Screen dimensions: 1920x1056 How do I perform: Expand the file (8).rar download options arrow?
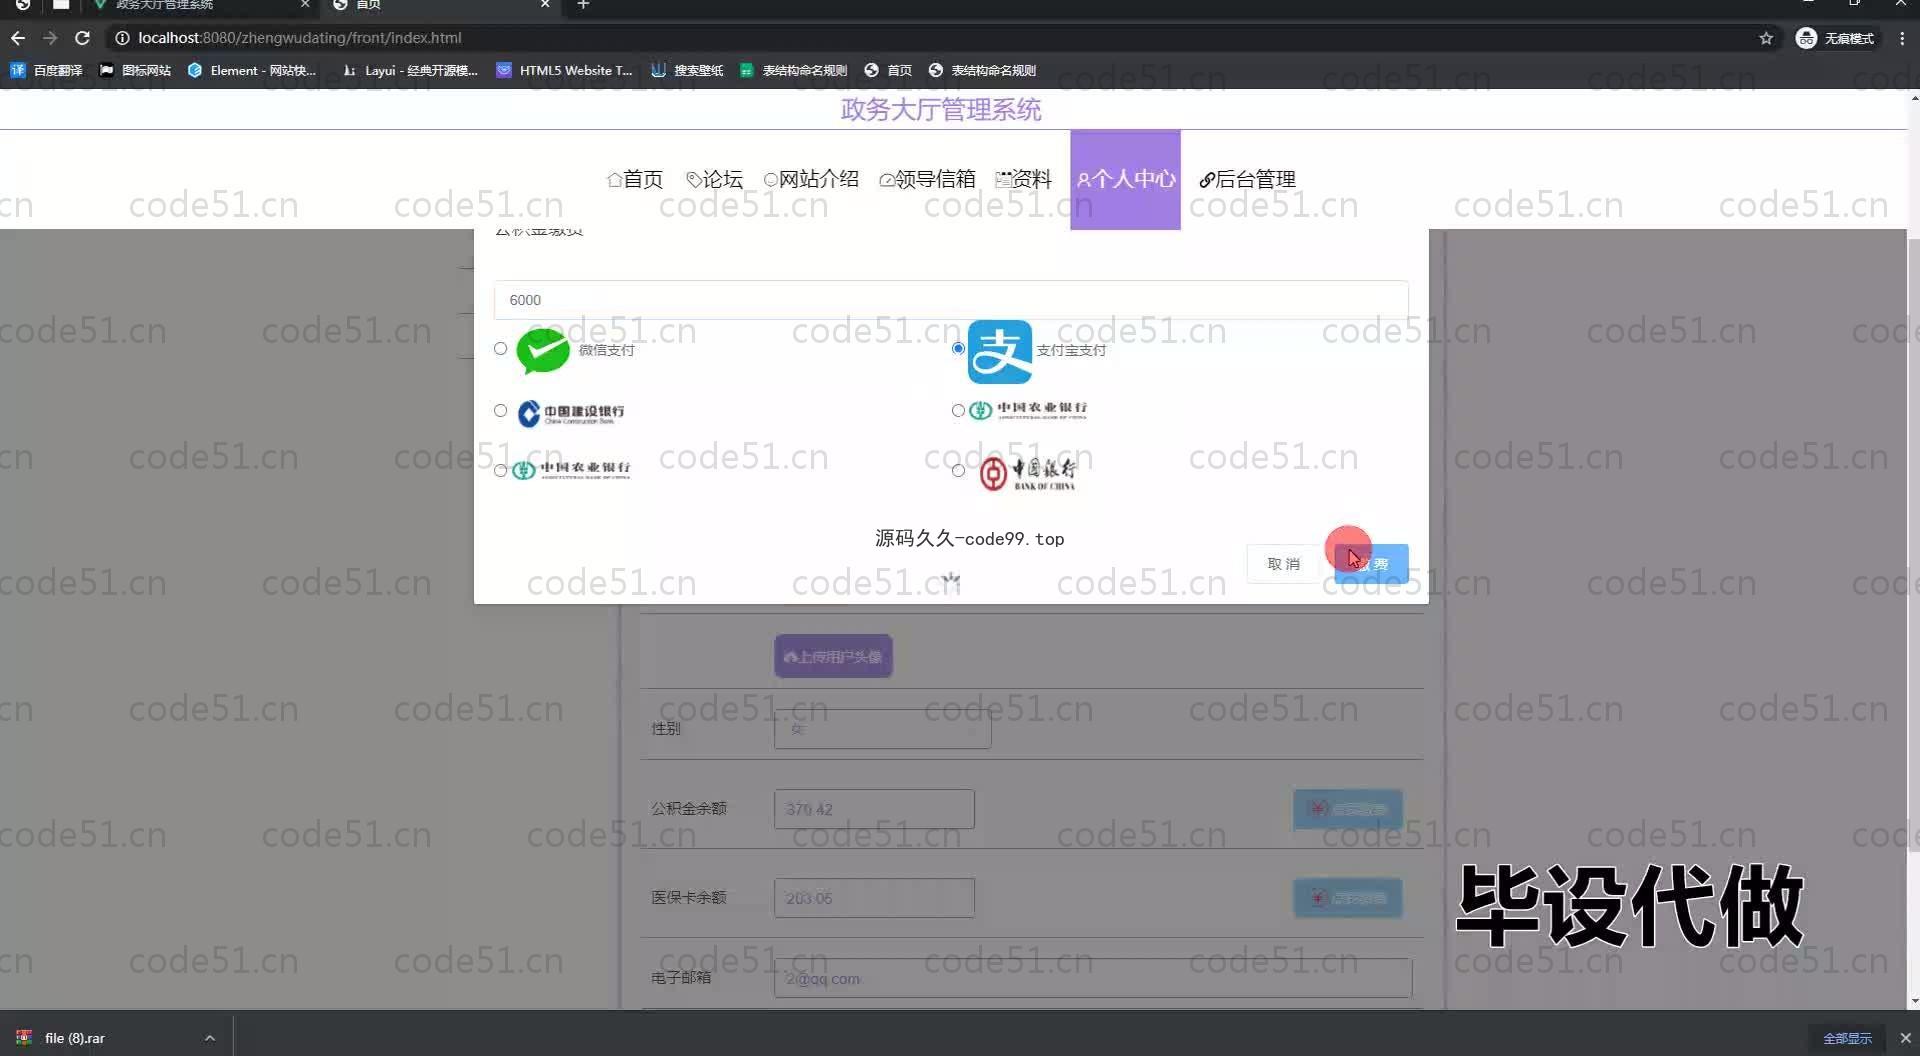(x=210, y=1038)
